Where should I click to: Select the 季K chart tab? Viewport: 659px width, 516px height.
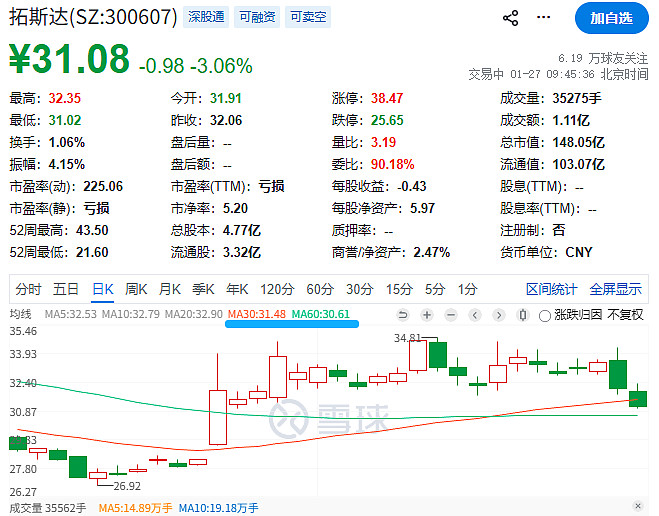[x=203, y=289]
